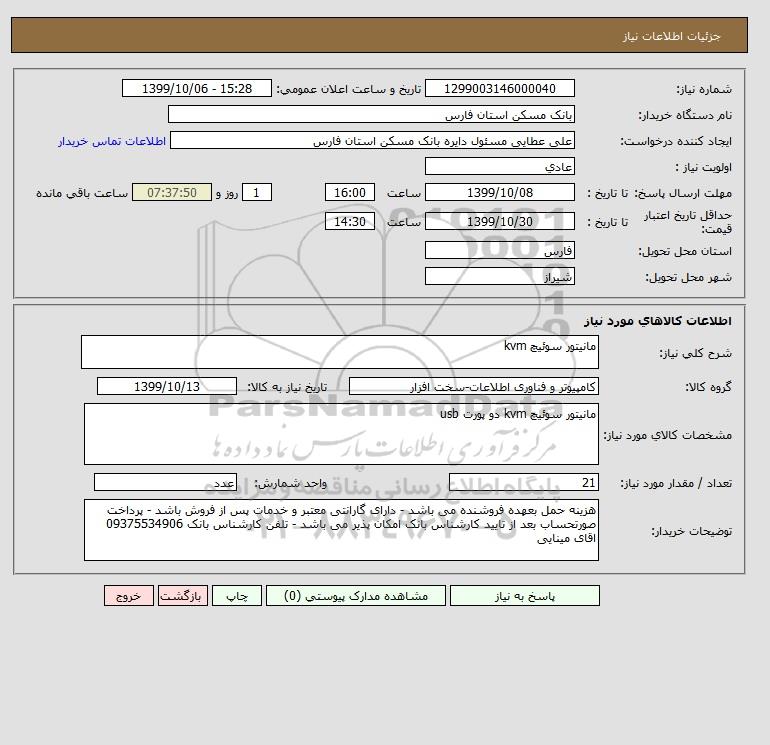
Task: Click the label شماره نیاز
Action: [x=704, y=89]
